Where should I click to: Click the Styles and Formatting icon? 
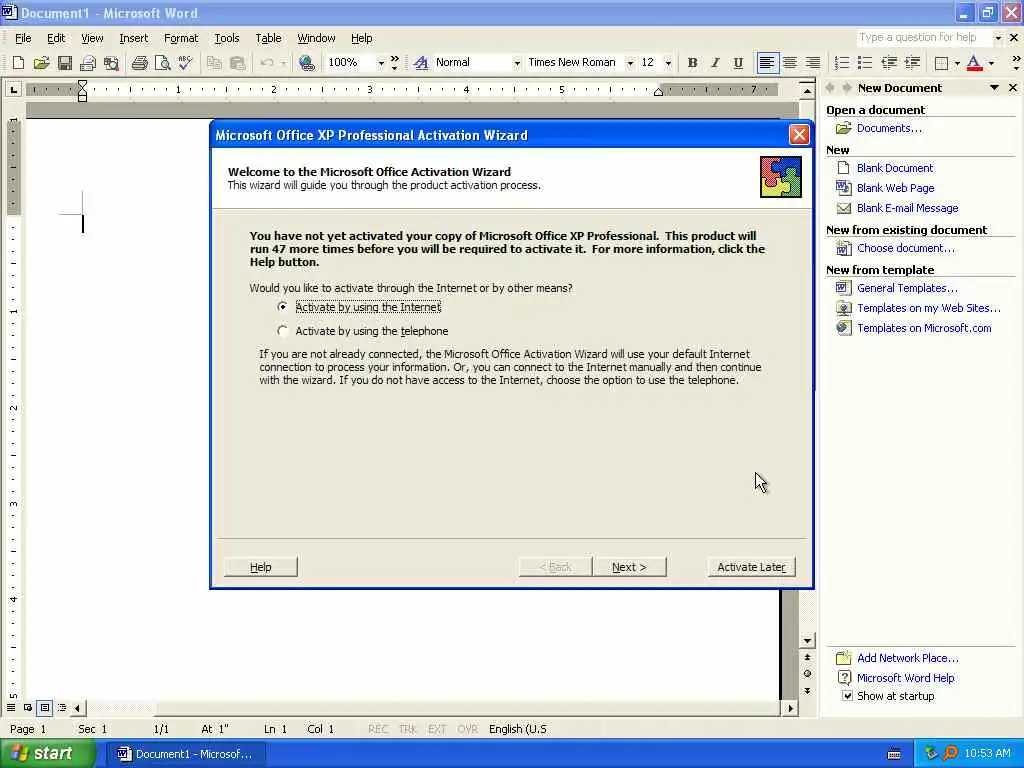tap(421, 63)
